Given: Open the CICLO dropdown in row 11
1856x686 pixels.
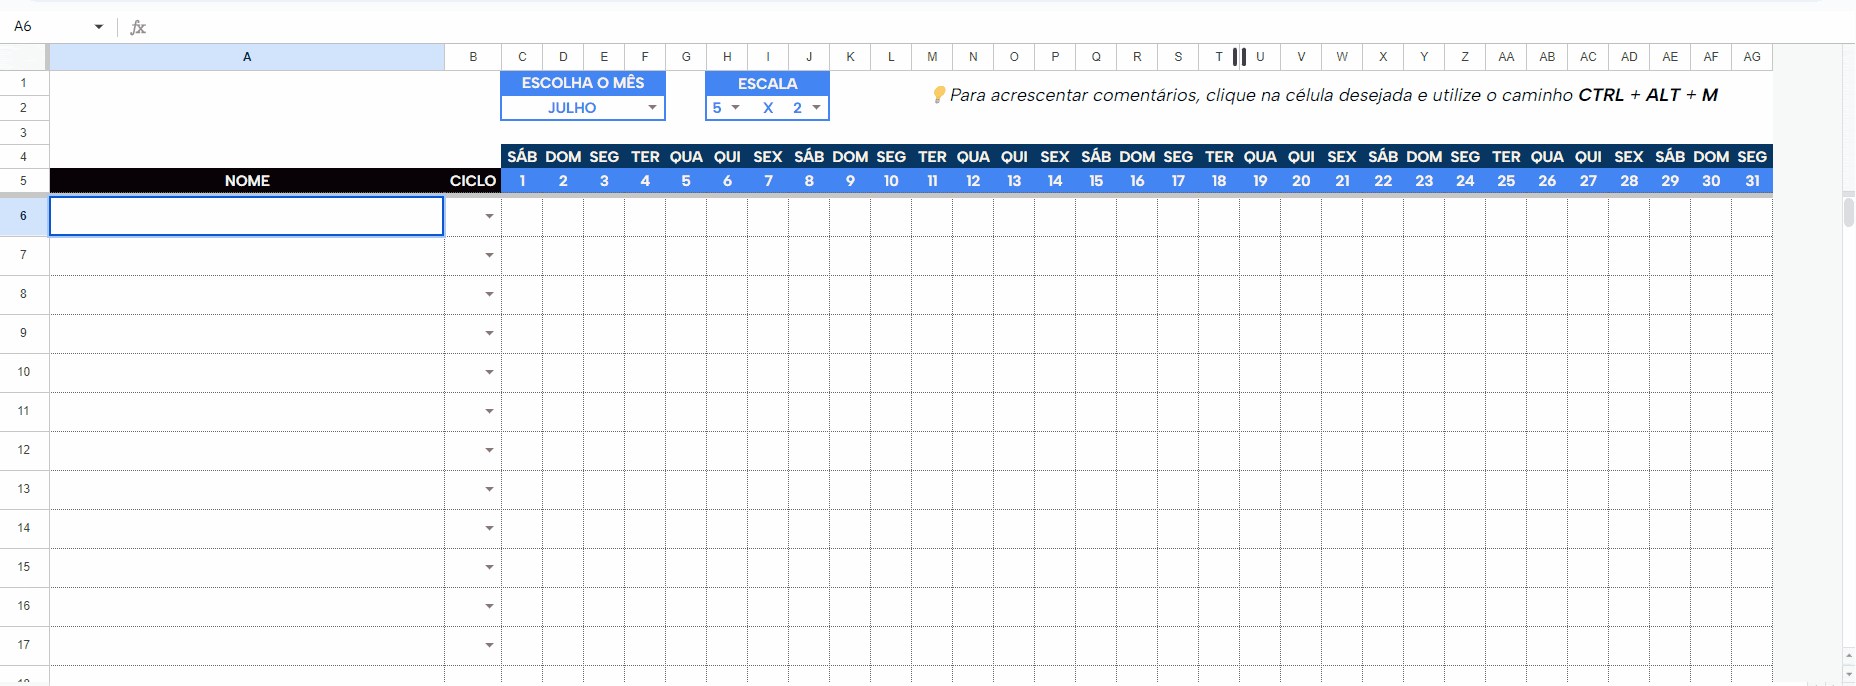Looking at the screenshot, I should tap(489, 411).
